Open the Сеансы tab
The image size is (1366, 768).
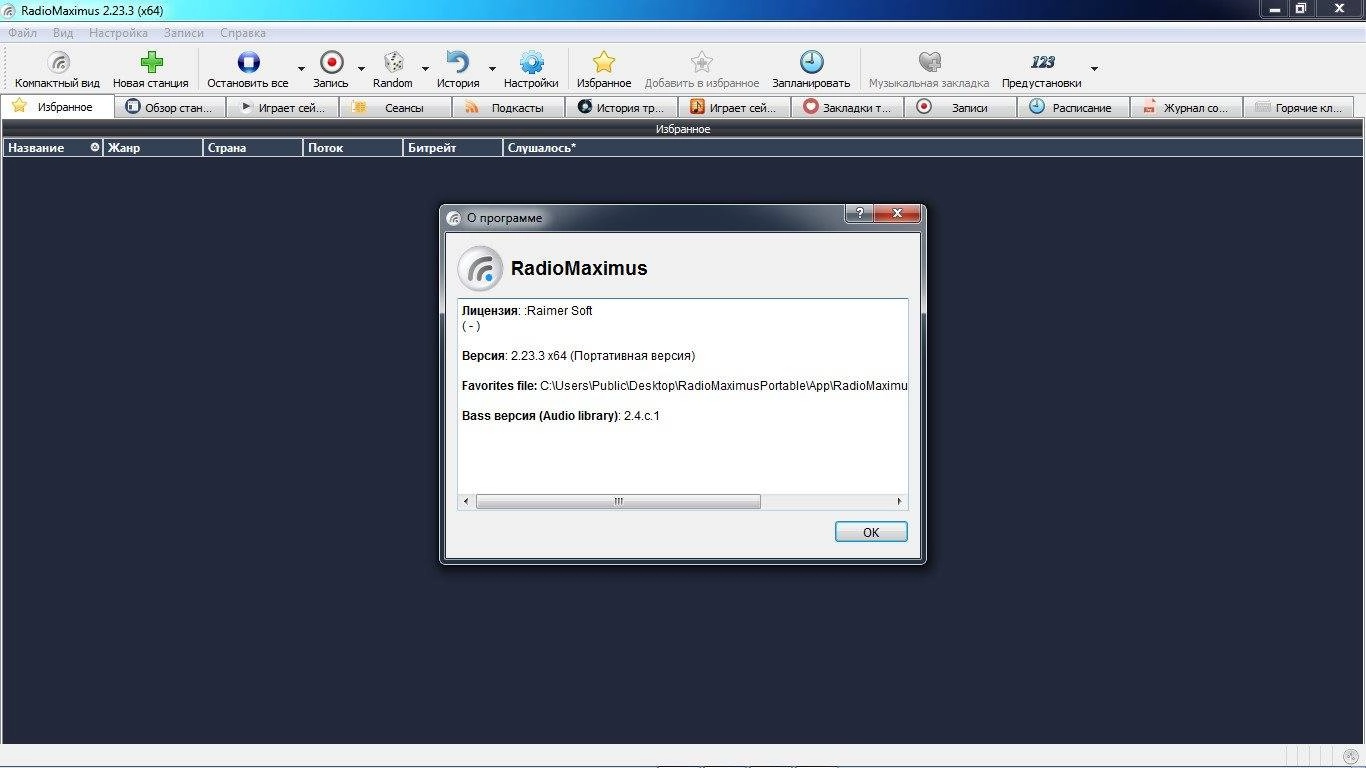(396, 107)
